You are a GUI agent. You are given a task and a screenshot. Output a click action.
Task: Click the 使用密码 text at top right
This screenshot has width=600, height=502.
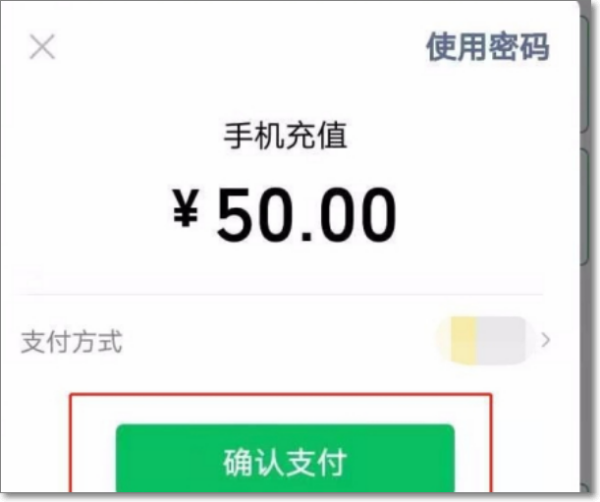click(x=488, y=47)
